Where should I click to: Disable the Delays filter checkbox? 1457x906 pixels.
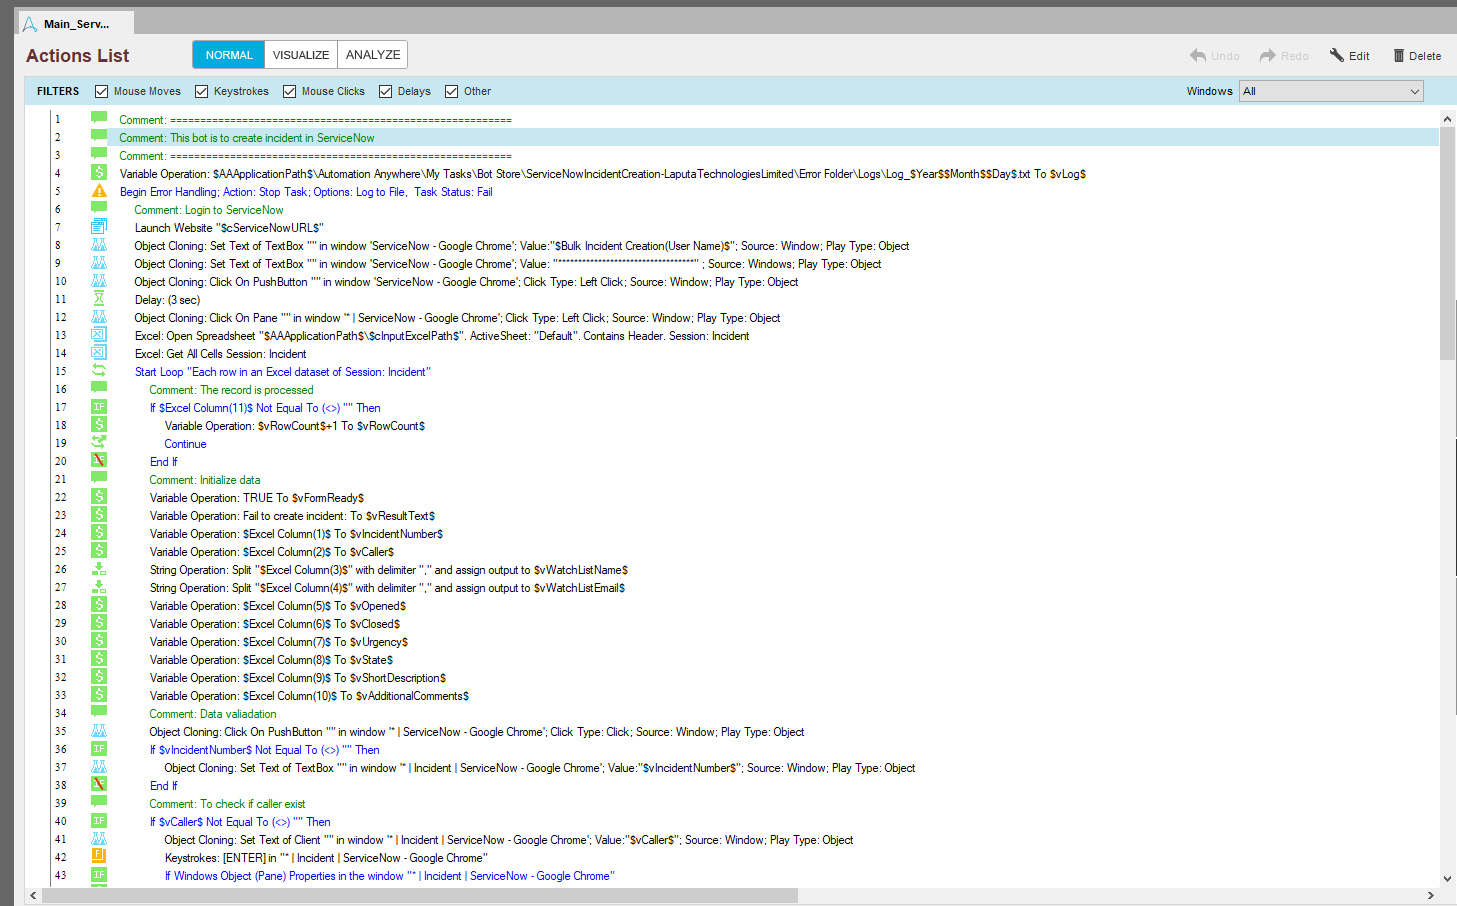click(385, 91)
